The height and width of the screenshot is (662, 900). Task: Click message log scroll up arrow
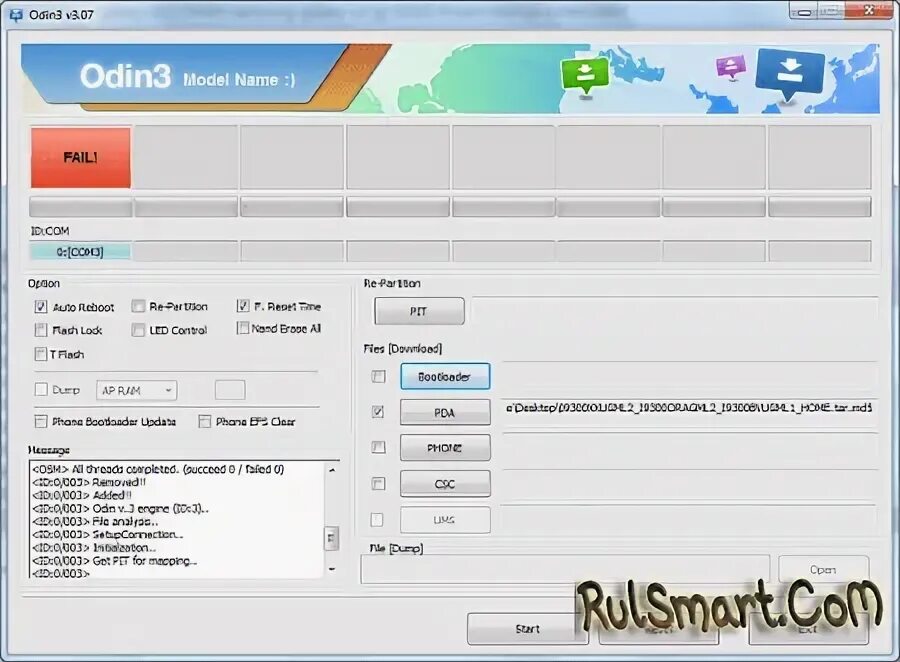pyautogui.click(x=332, y=470)
